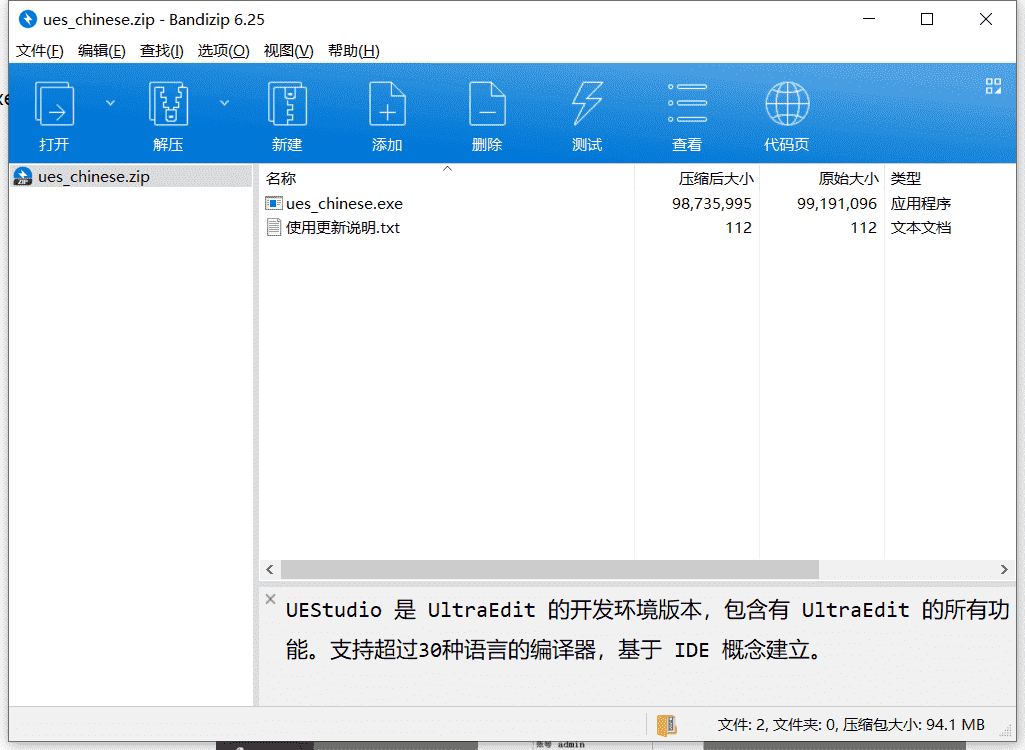Sort by 原始大小 column header
The height and width of the screenshot is (750, 1025).
822,178
